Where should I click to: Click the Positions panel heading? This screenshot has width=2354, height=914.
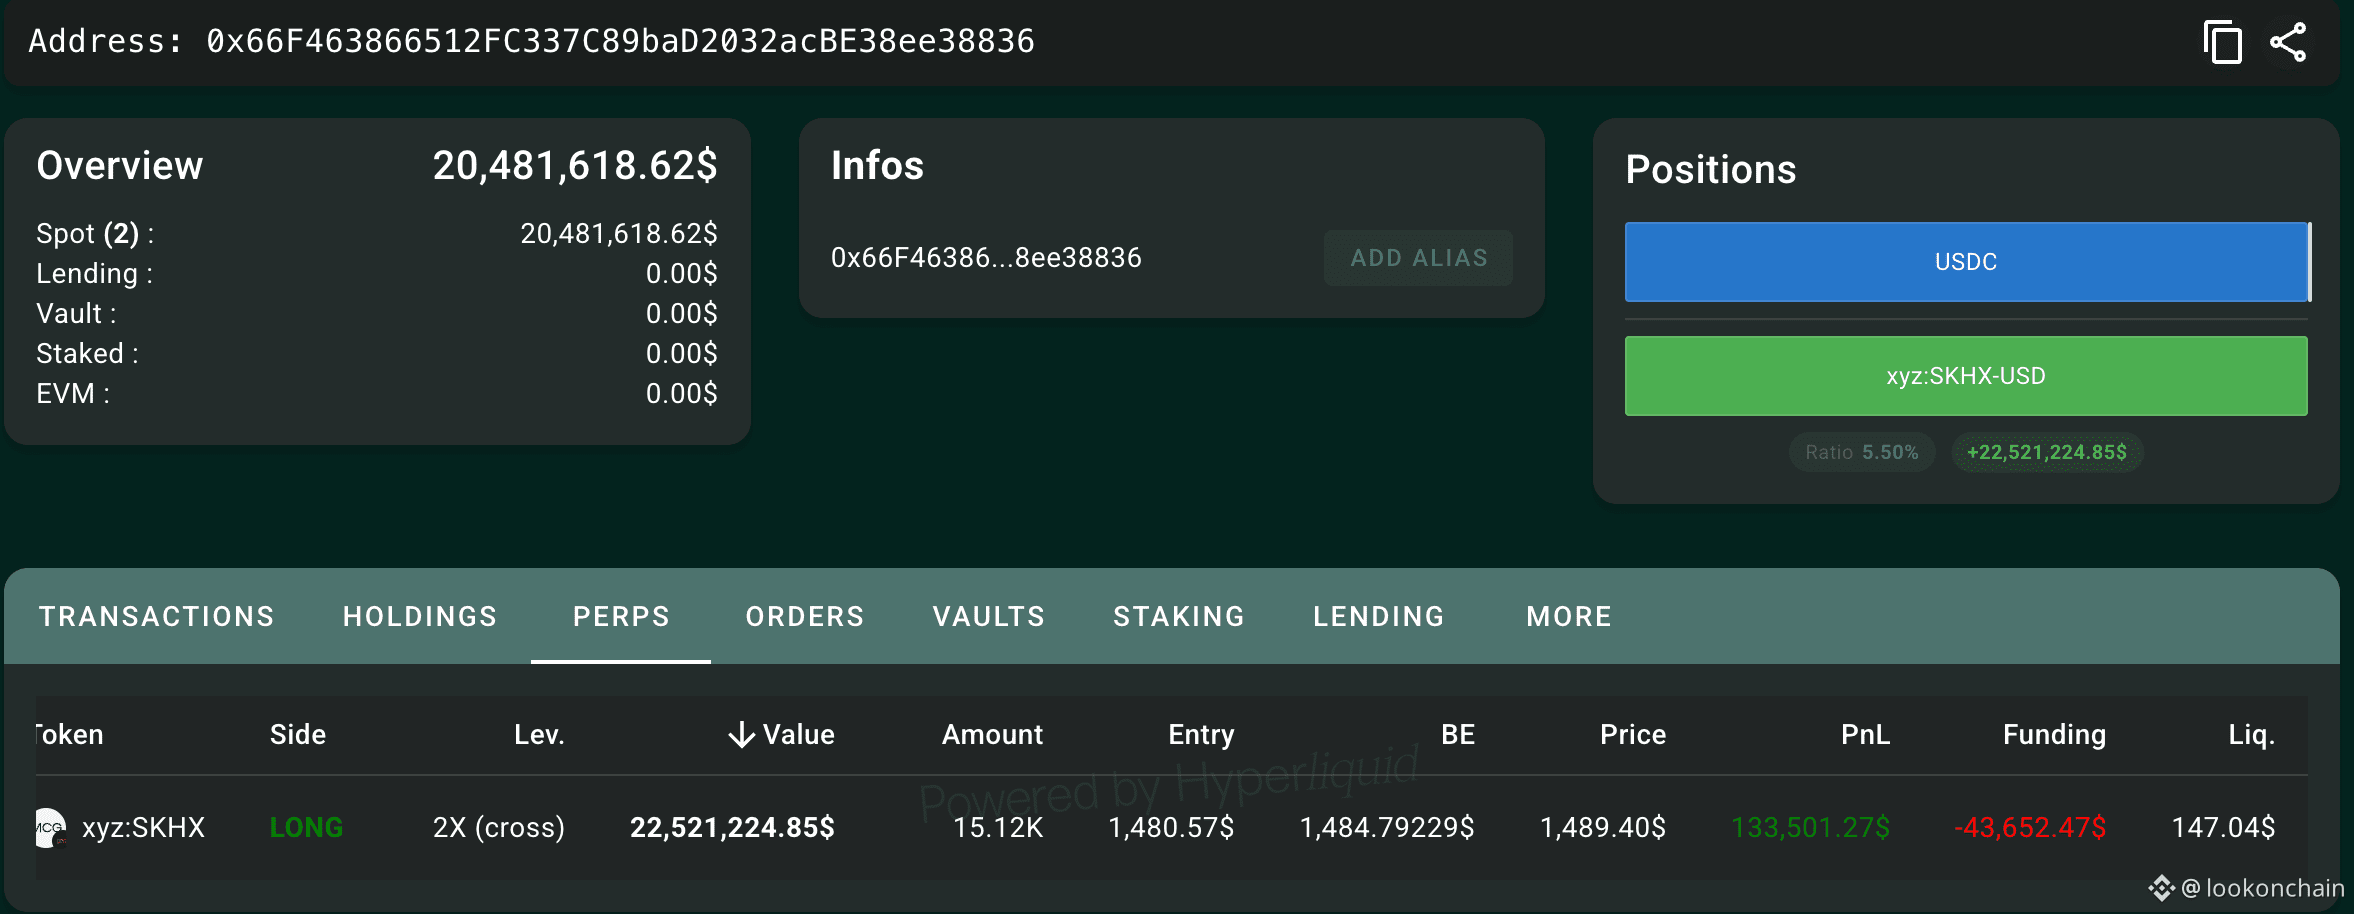pos(1711,170)
